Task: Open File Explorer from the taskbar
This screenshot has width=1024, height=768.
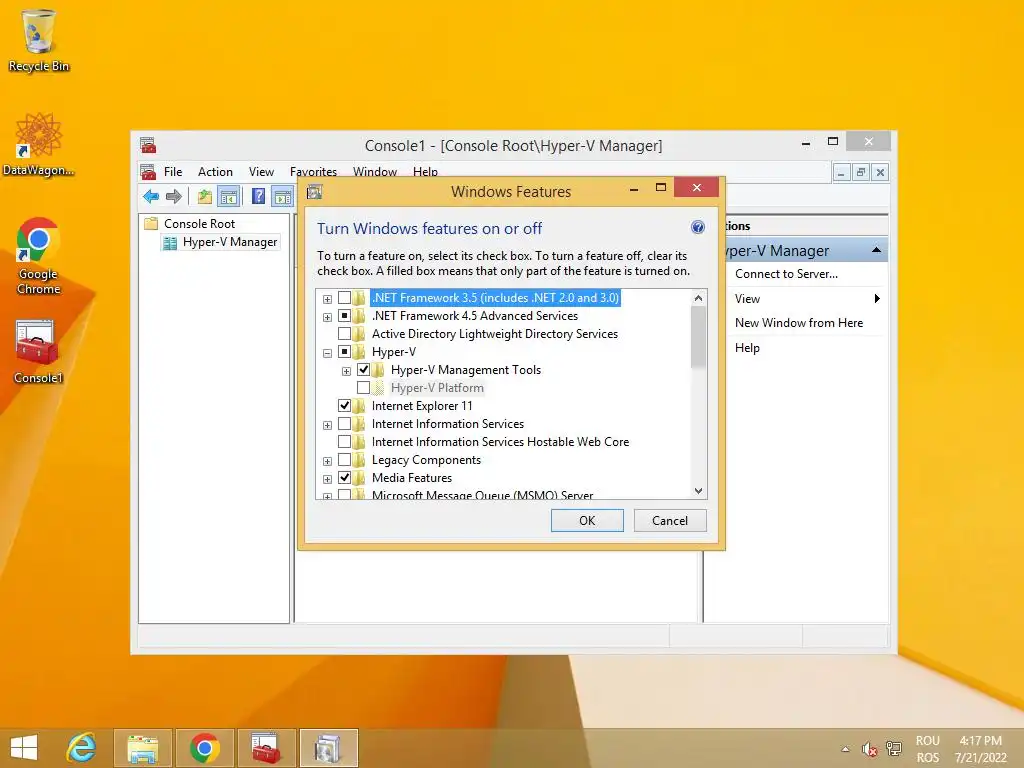Action: 143,748
